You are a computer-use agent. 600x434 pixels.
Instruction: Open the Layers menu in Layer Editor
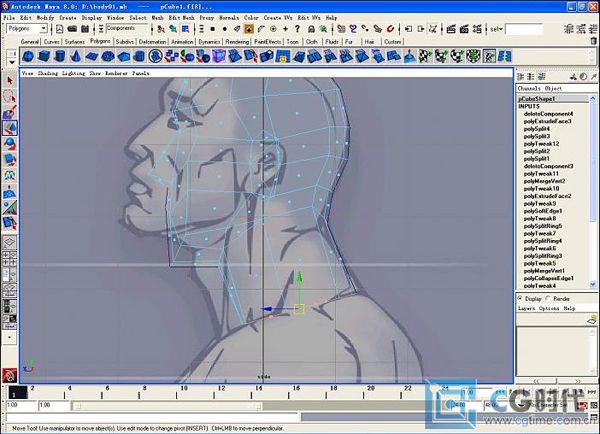click(526, 308)
